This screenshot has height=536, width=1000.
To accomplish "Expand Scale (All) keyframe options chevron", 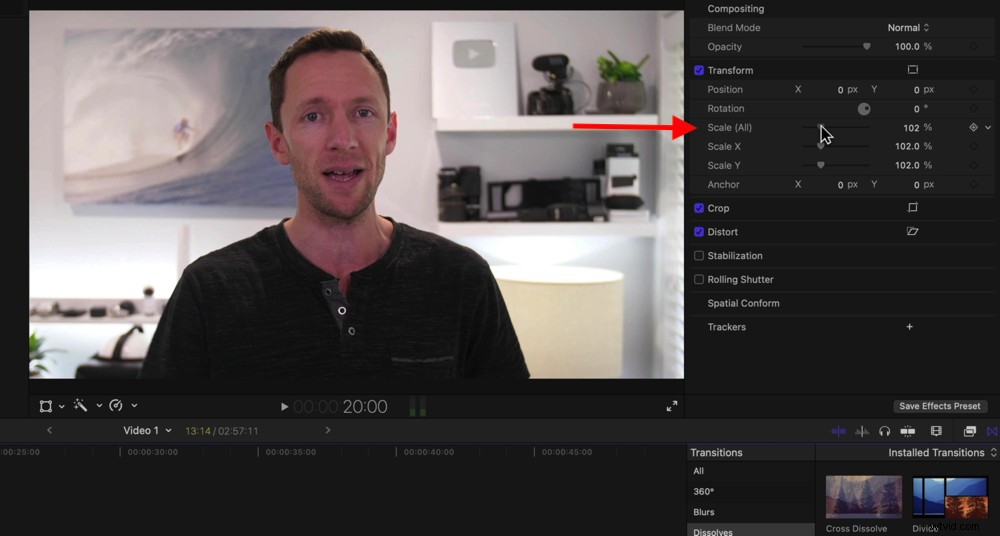I will tap(988, 128).
